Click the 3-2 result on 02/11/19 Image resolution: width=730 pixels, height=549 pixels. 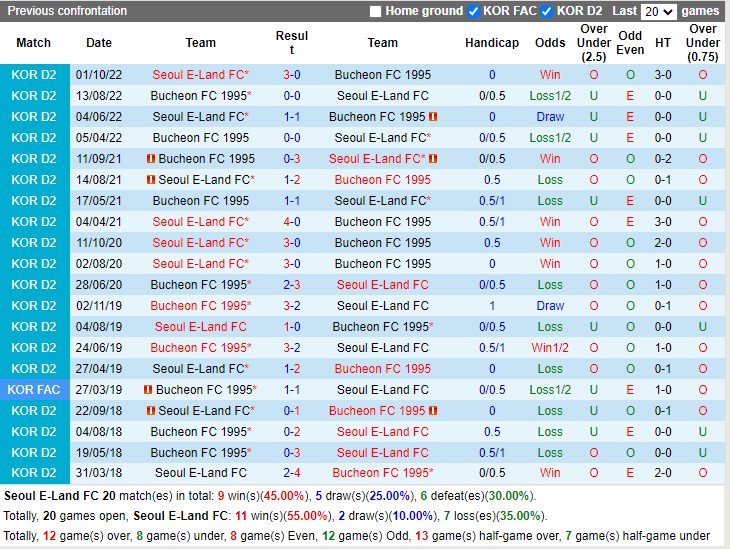292,306
